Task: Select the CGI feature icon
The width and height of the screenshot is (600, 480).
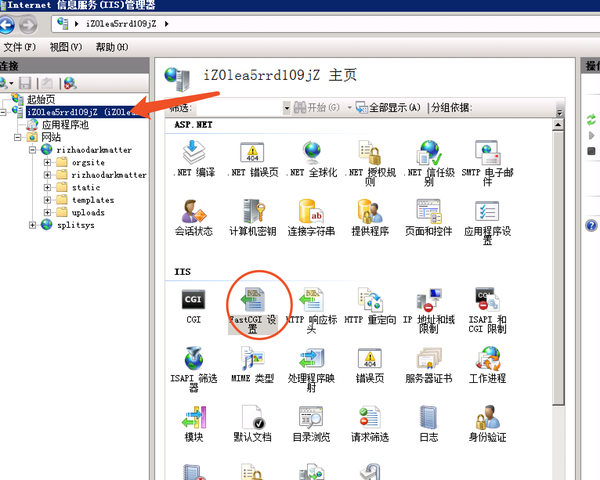Action: point(193,306)
